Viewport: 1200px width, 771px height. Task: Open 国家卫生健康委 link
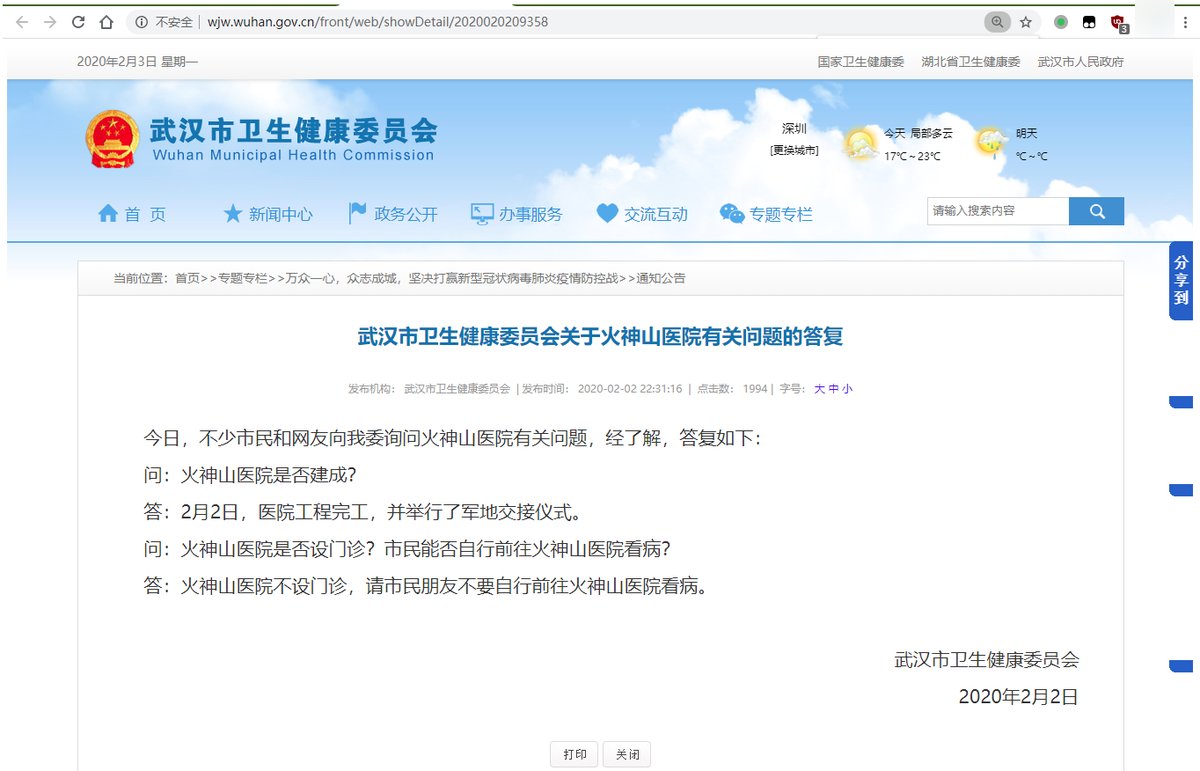(861, 62)
